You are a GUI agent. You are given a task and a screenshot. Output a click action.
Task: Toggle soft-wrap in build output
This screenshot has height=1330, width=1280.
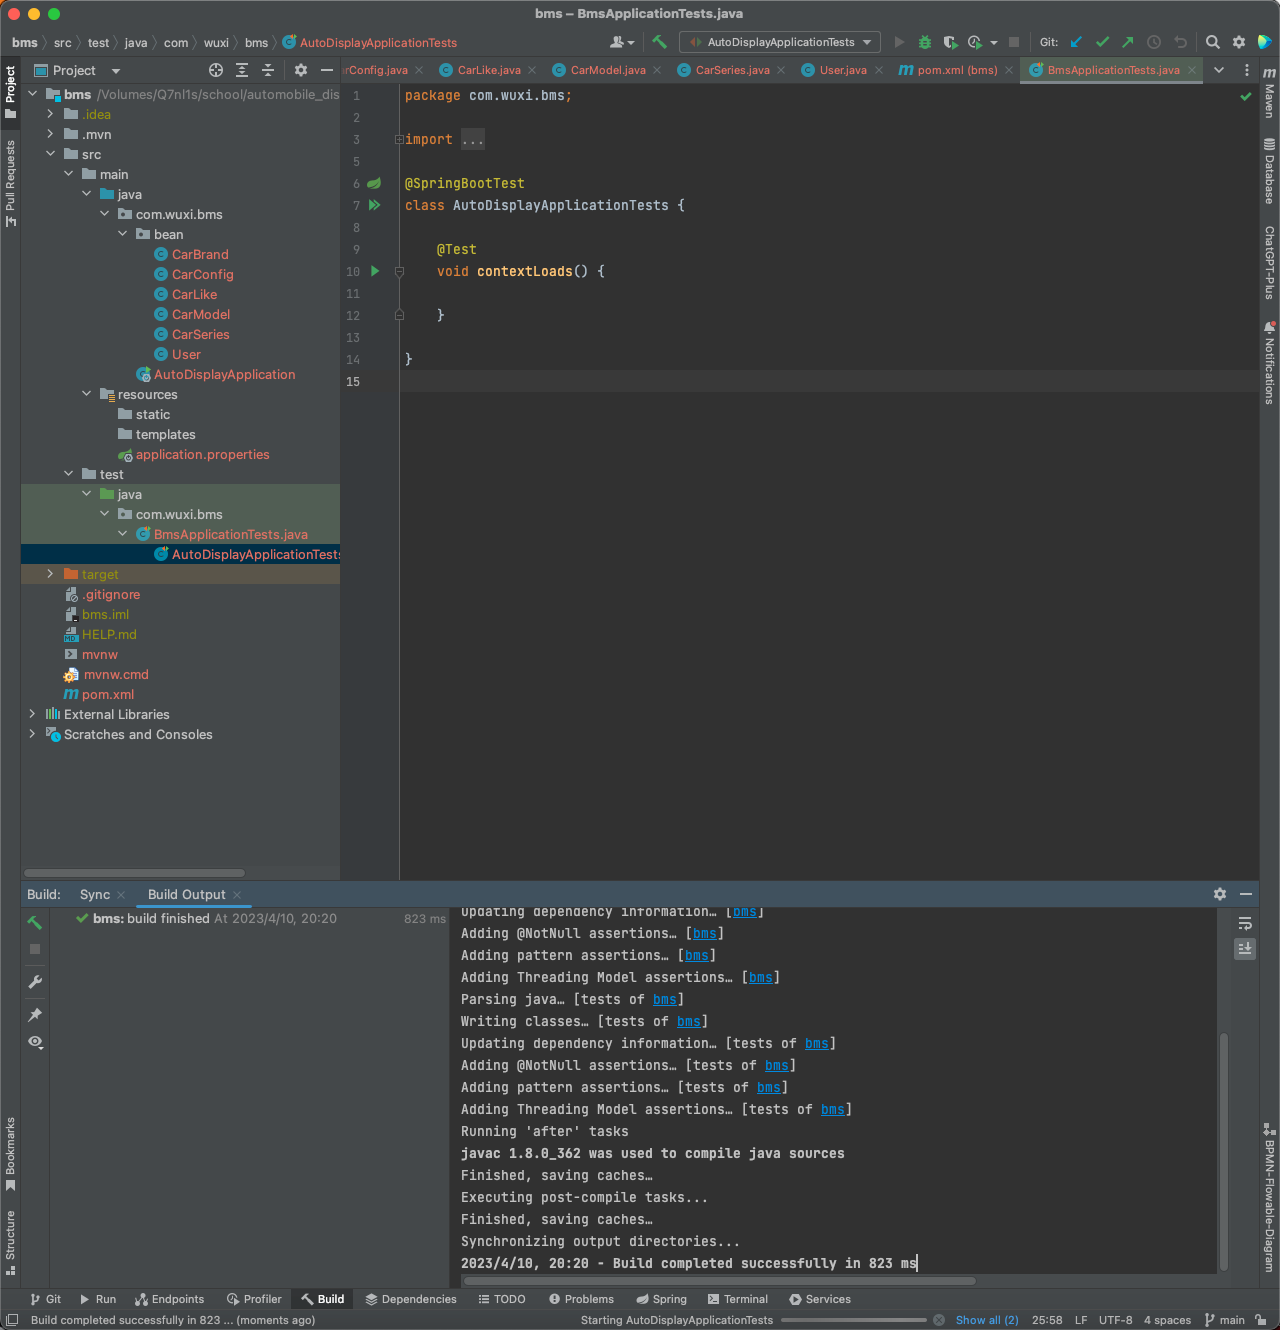click(x=1245, y=923)
